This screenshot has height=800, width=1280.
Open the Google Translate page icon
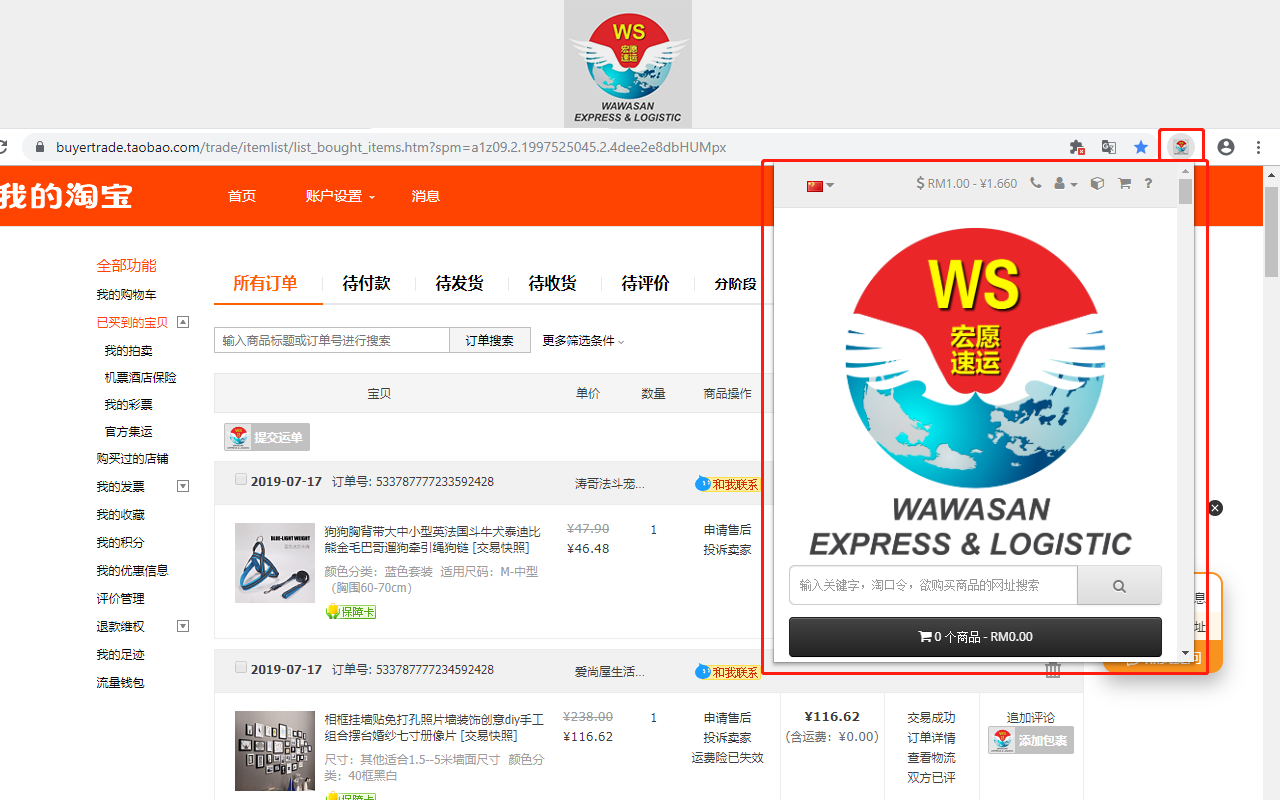(x=1109, y=147)
